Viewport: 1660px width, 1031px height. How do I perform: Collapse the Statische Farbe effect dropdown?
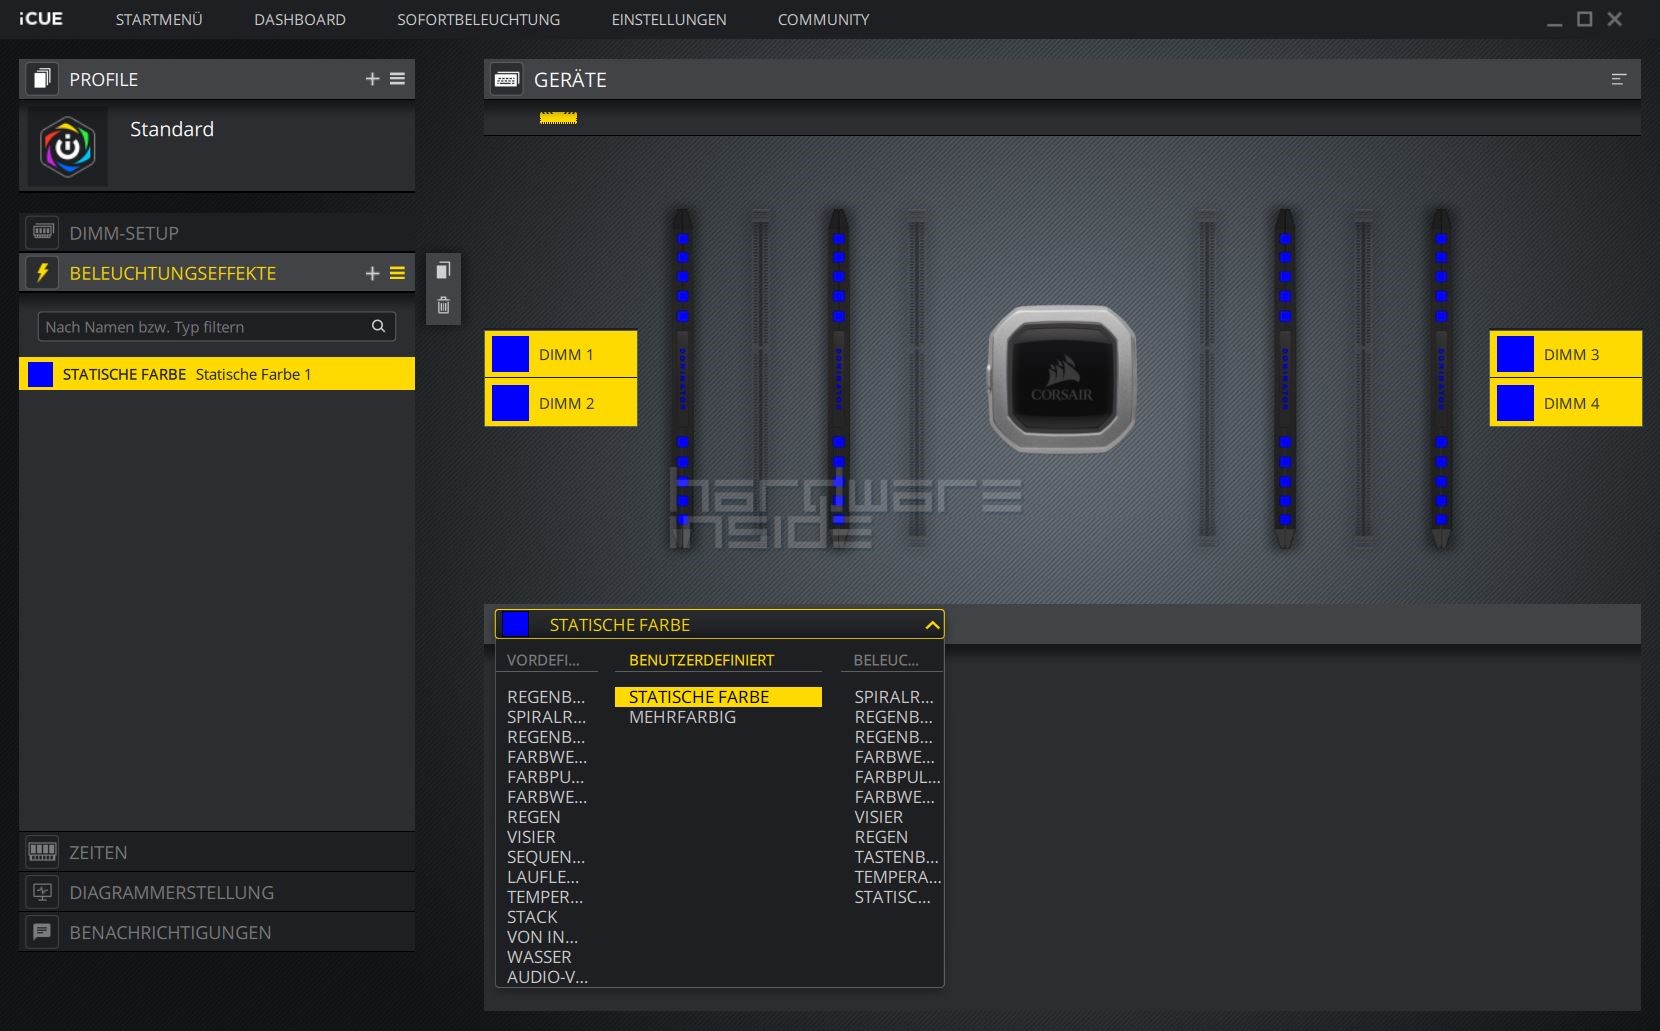pyautogui.click(x=719, y=624)
